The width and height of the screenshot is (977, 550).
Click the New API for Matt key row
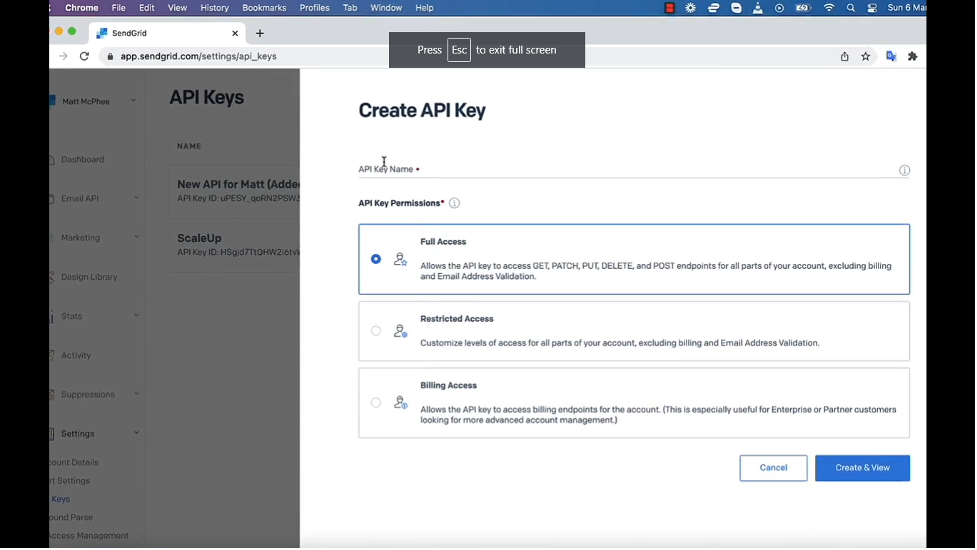point(235,190)
